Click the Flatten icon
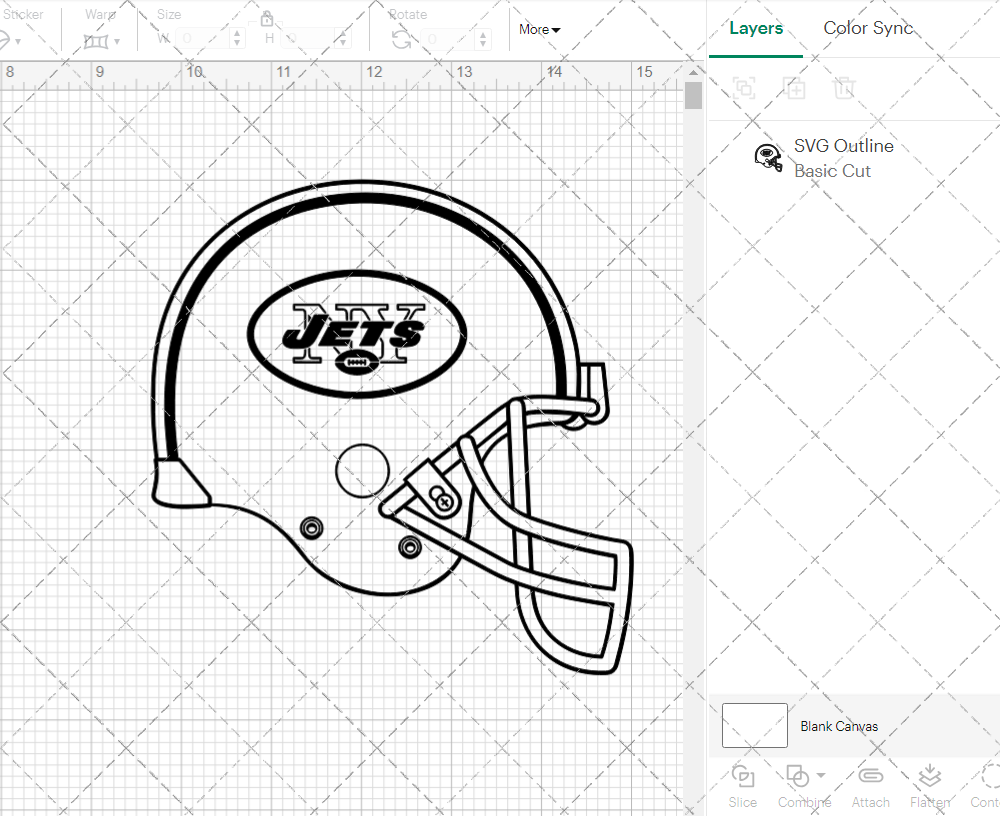Image resolution: width=1000 pixels, height=816 pixels. [x=929, y=777]
